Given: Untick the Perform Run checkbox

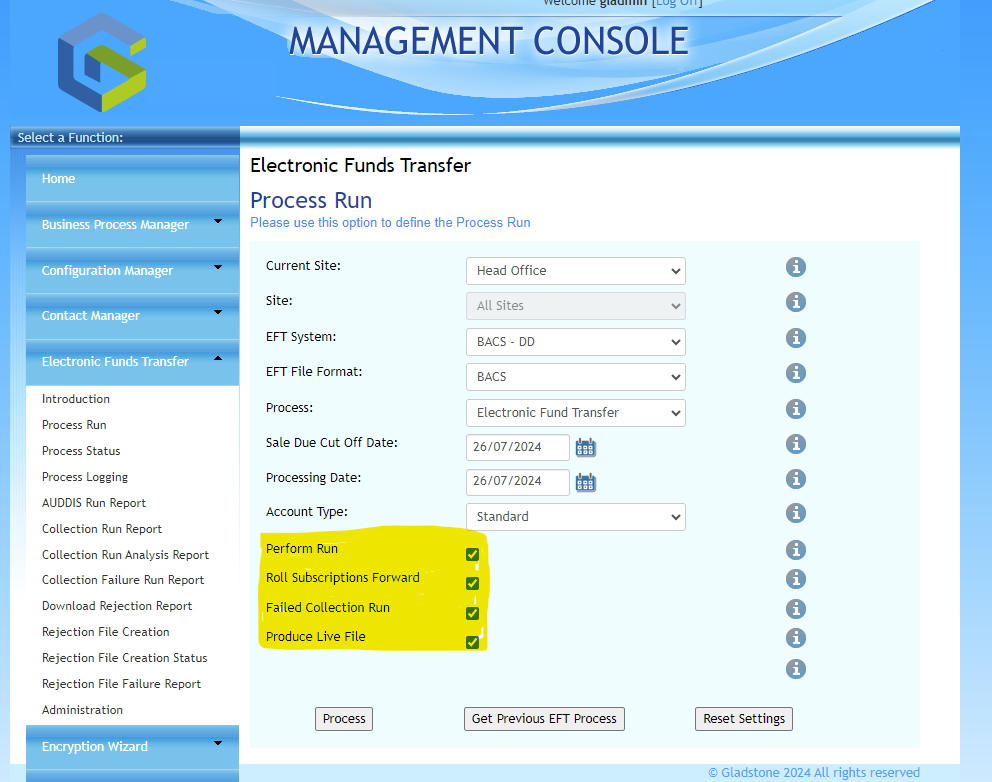Looking at the screenshot, I should 472,554.
